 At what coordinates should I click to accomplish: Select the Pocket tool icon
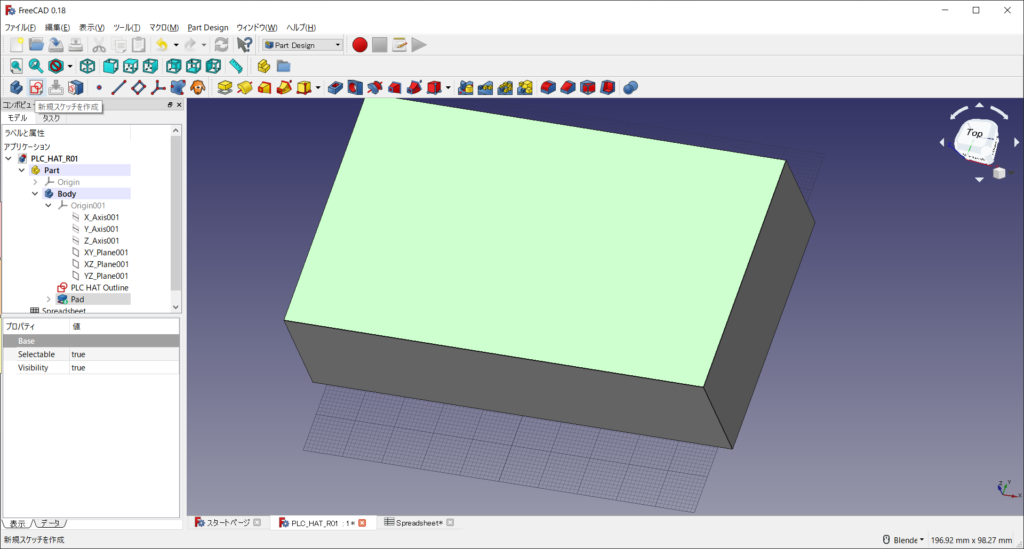[335, 88]
